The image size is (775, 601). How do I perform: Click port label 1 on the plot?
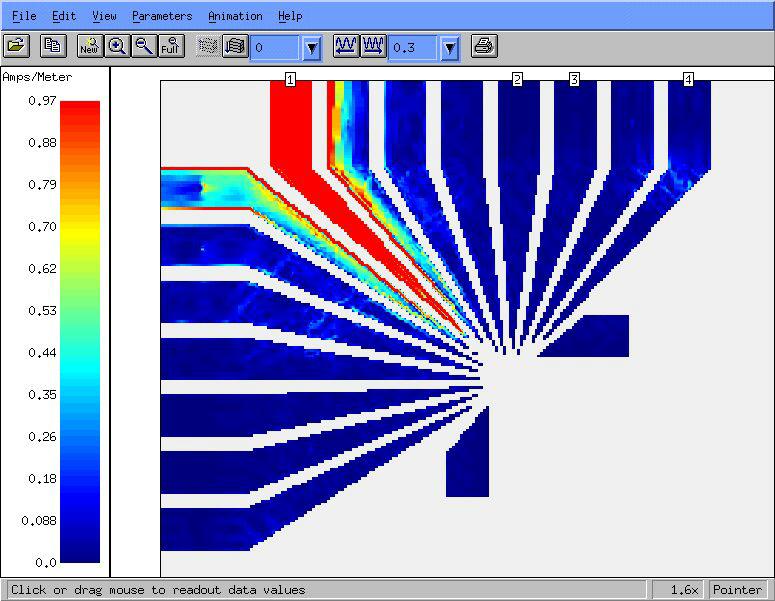coord(290,79)
